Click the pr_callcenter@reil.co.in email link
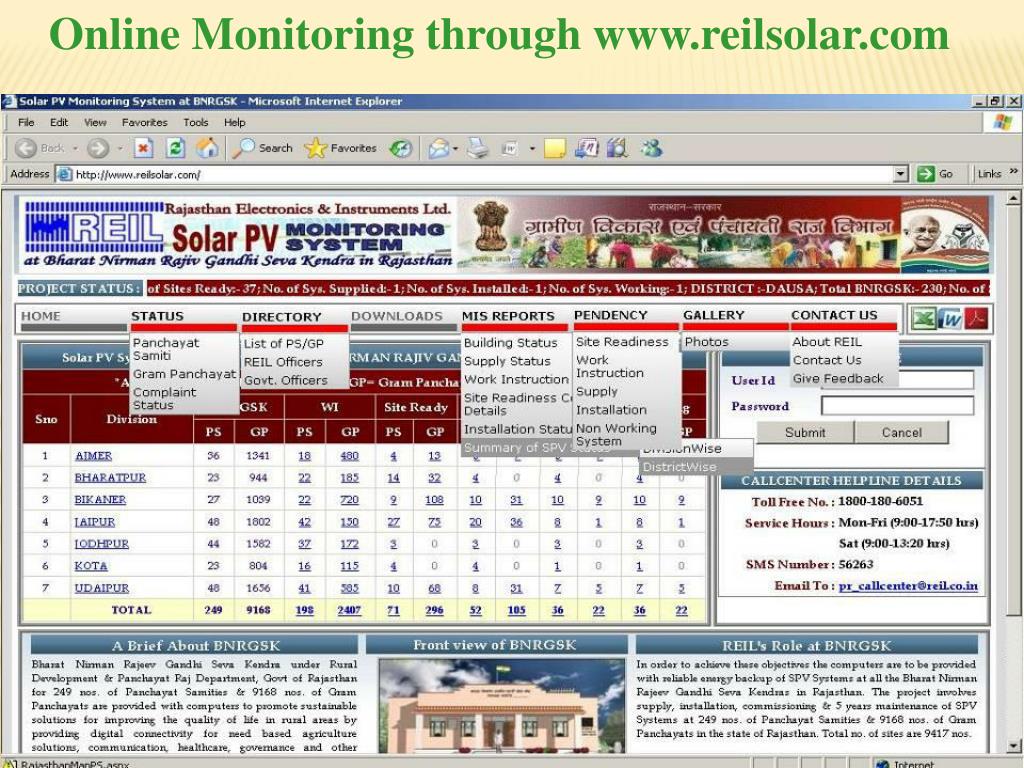This screenshot has width=1024, height=768. (x=908, y=586)
